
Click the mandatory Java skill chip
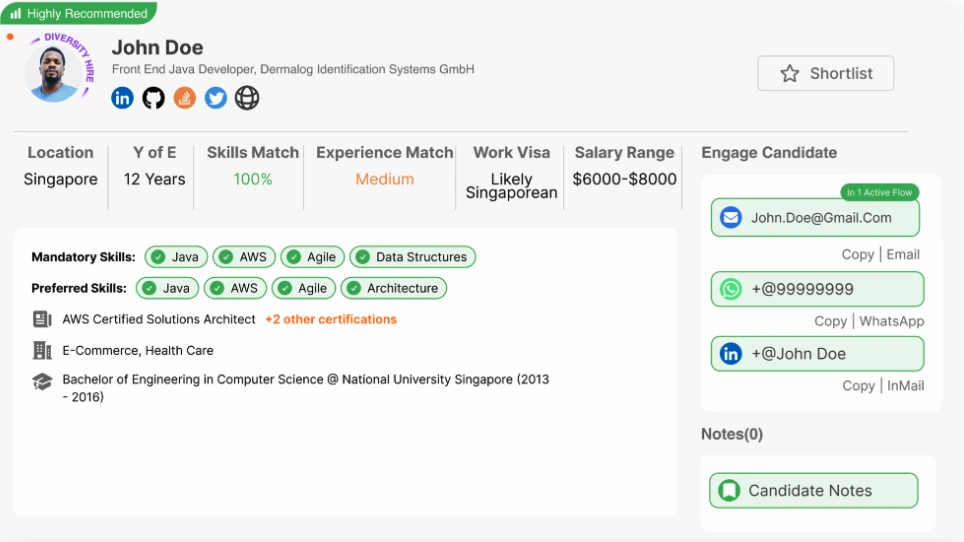pos(176,257)
